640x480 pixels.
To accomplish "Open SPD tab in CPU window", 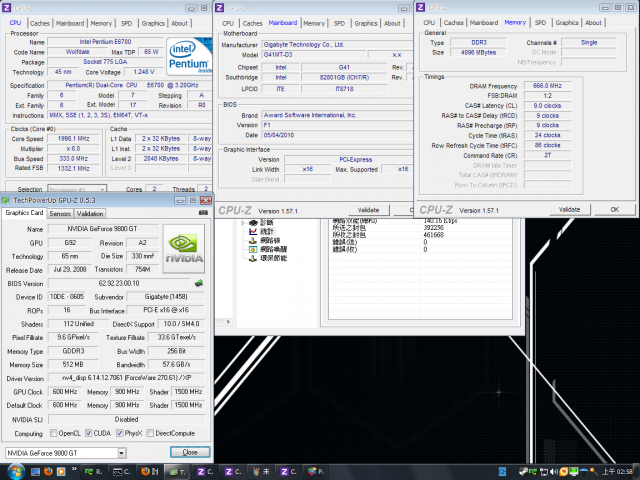I will (127, 23).
